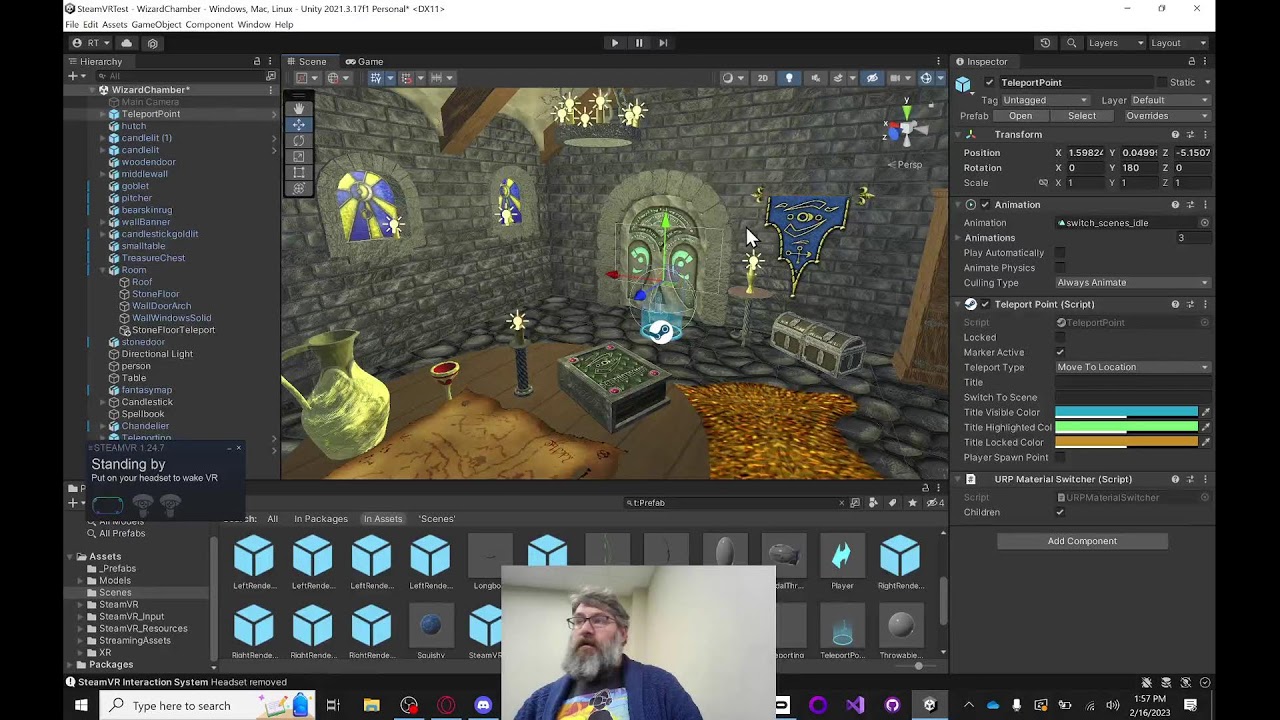Image resolution: width=1280 pixels, height=720 pixels.
Task: Click the favorite star in Project search
Action: (912, 503)
